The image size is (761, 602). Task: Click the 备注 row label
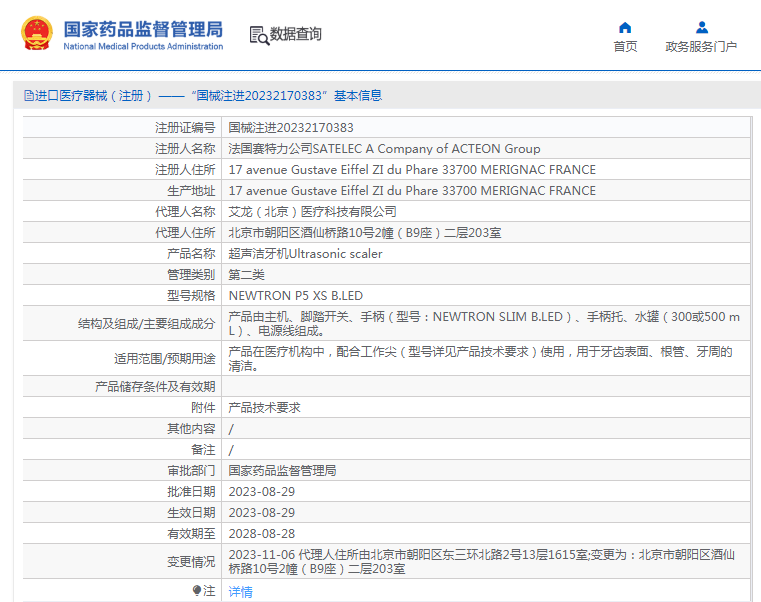click(x=203, y=450)
